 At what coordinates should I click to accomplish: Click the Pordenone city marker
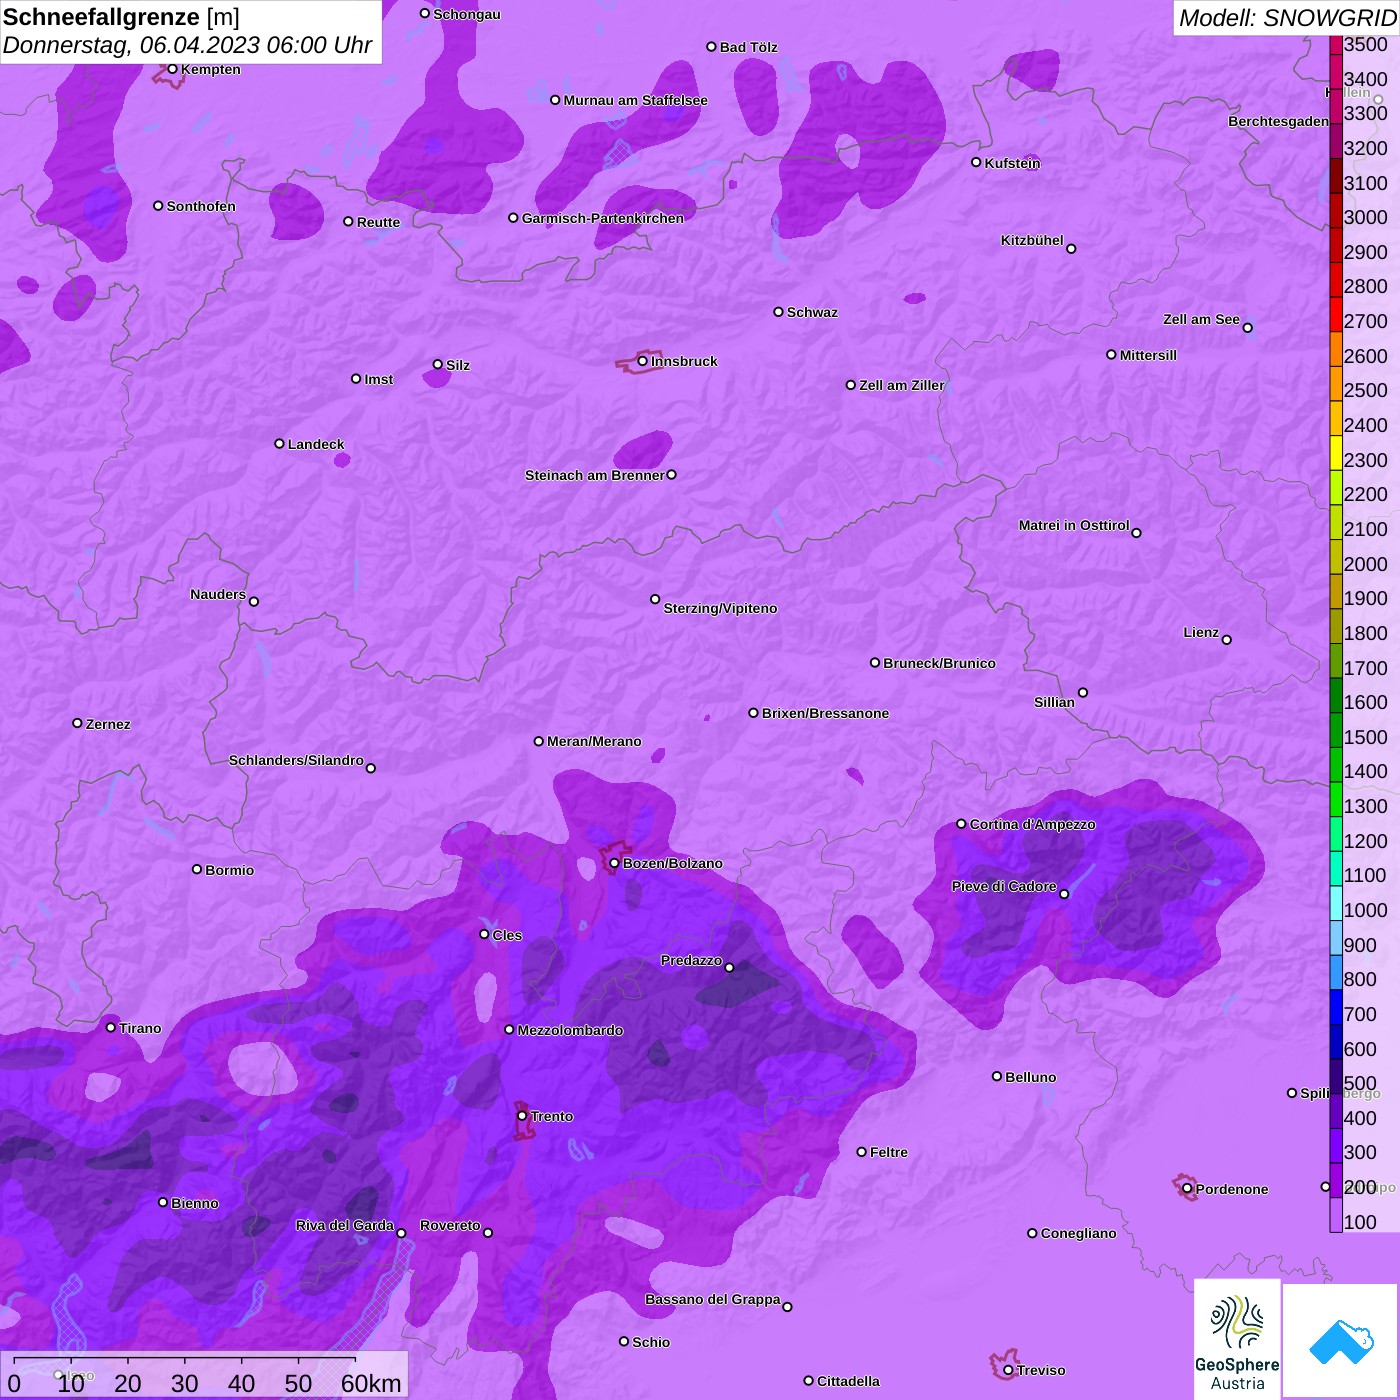point(1187,1189)
